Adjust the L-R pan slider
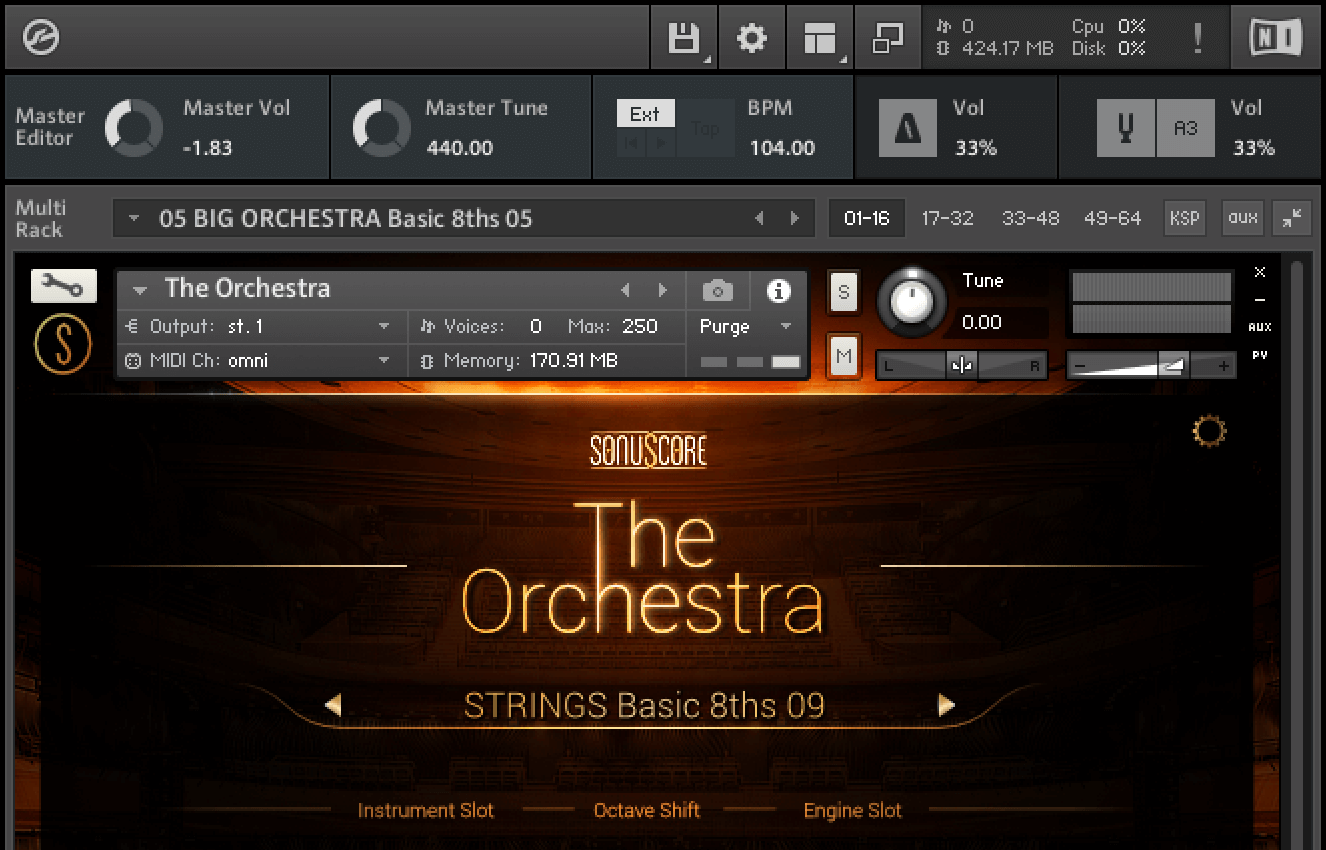Viewport: 1326px width, 850px height. coord(961,366)
